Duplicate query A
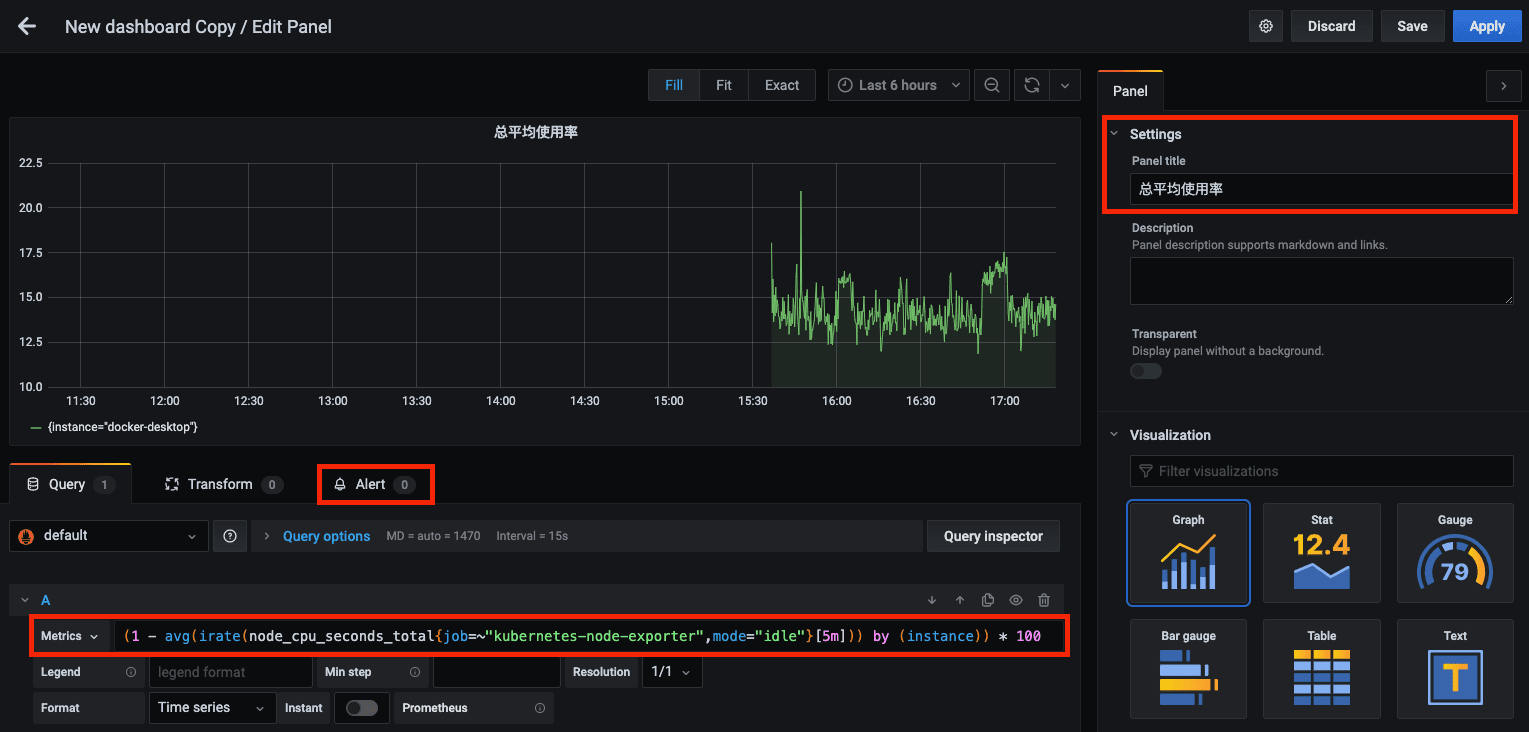Viewport: 1529px width, 732px height. coord(988,600)
